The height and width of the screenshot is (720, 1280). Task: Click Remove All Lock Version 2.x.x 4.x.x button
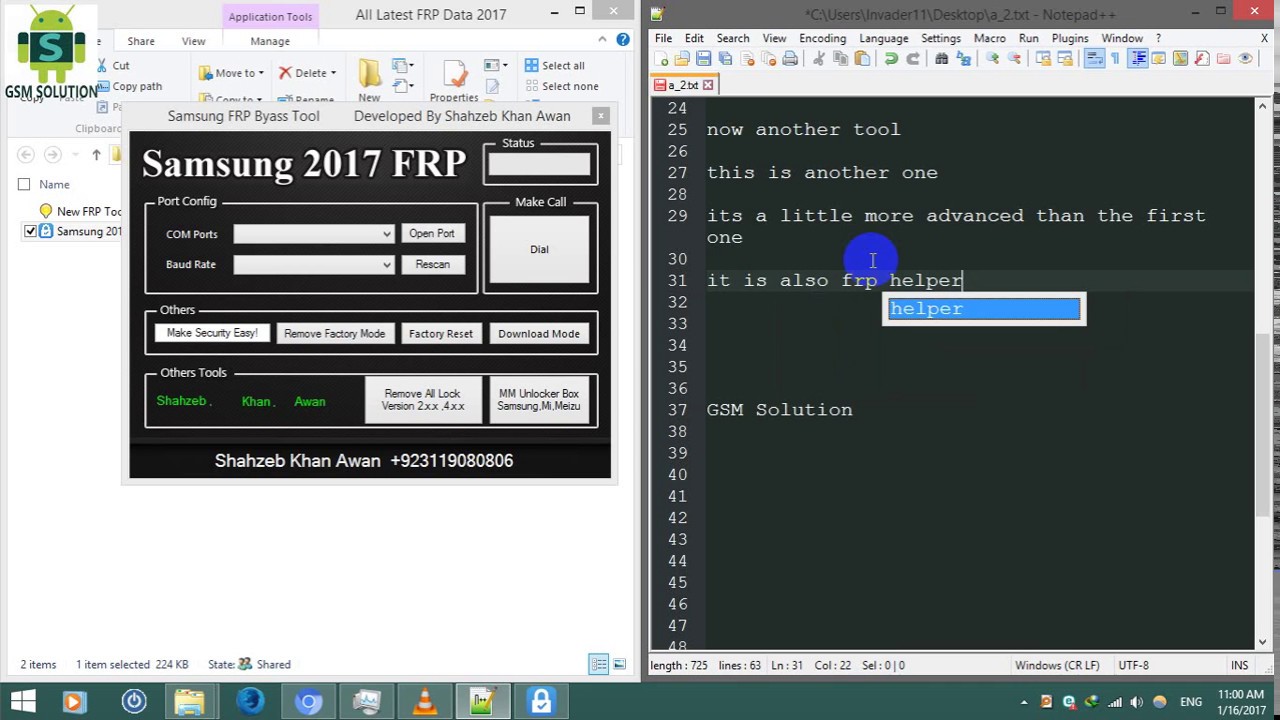pos(423,400)
